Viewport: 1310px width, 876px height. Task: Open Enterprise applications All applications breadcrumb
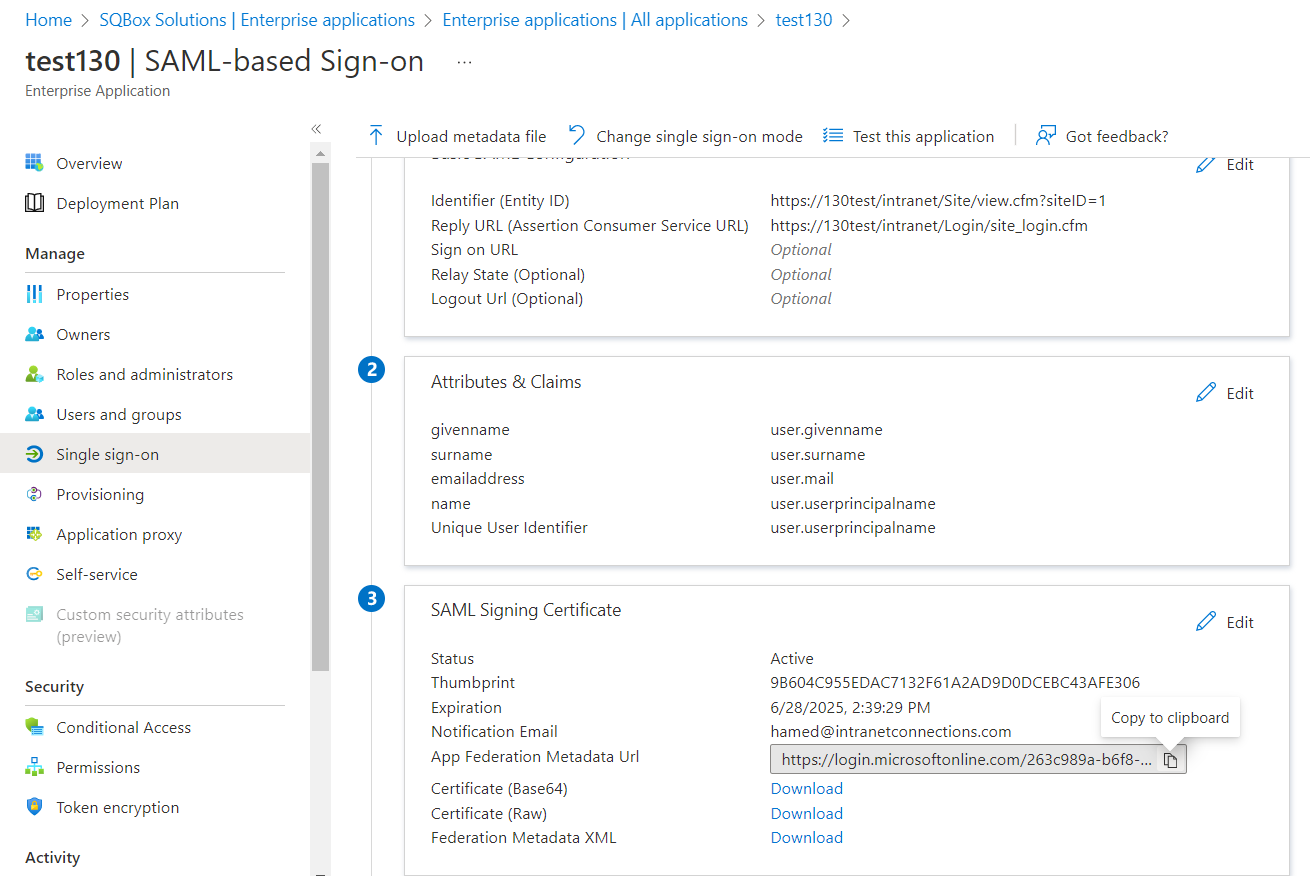click(x=595, y=20)
